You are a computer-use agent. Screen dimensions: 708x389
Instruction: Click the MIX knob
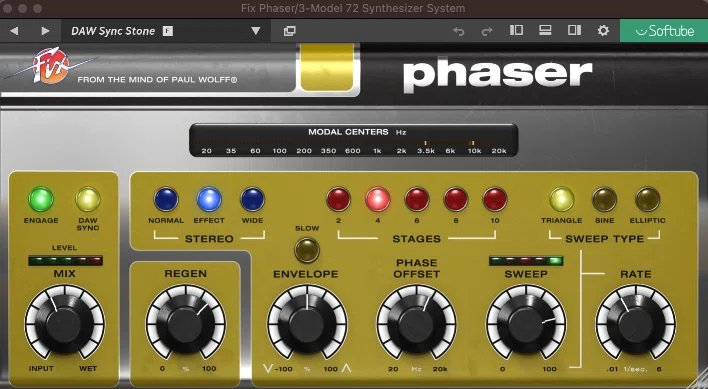(65, 324)
